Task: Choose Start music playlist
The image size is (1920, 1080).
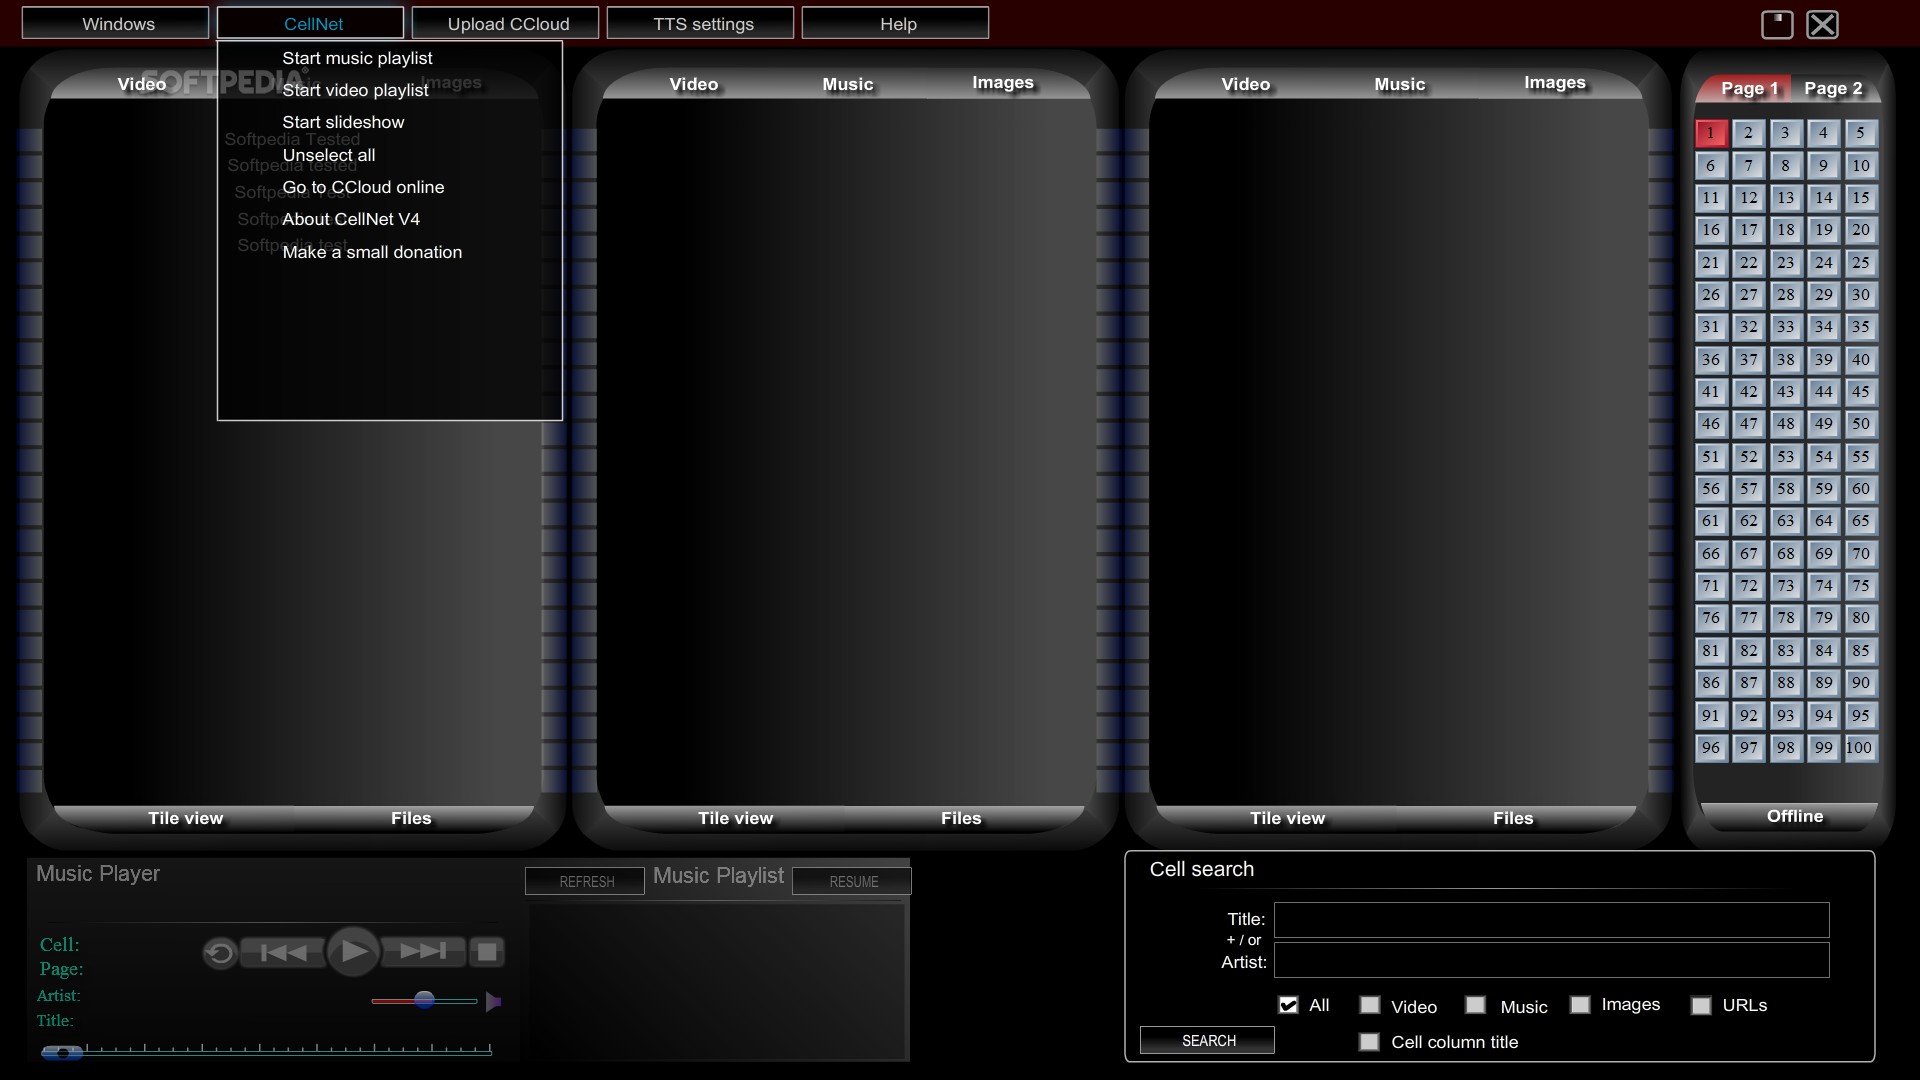Action: 357,58
